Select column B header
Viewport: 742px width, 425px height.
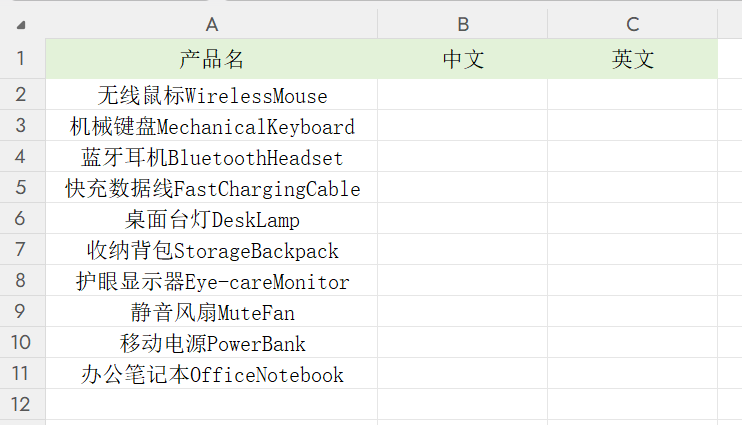[x=463, y=24]
